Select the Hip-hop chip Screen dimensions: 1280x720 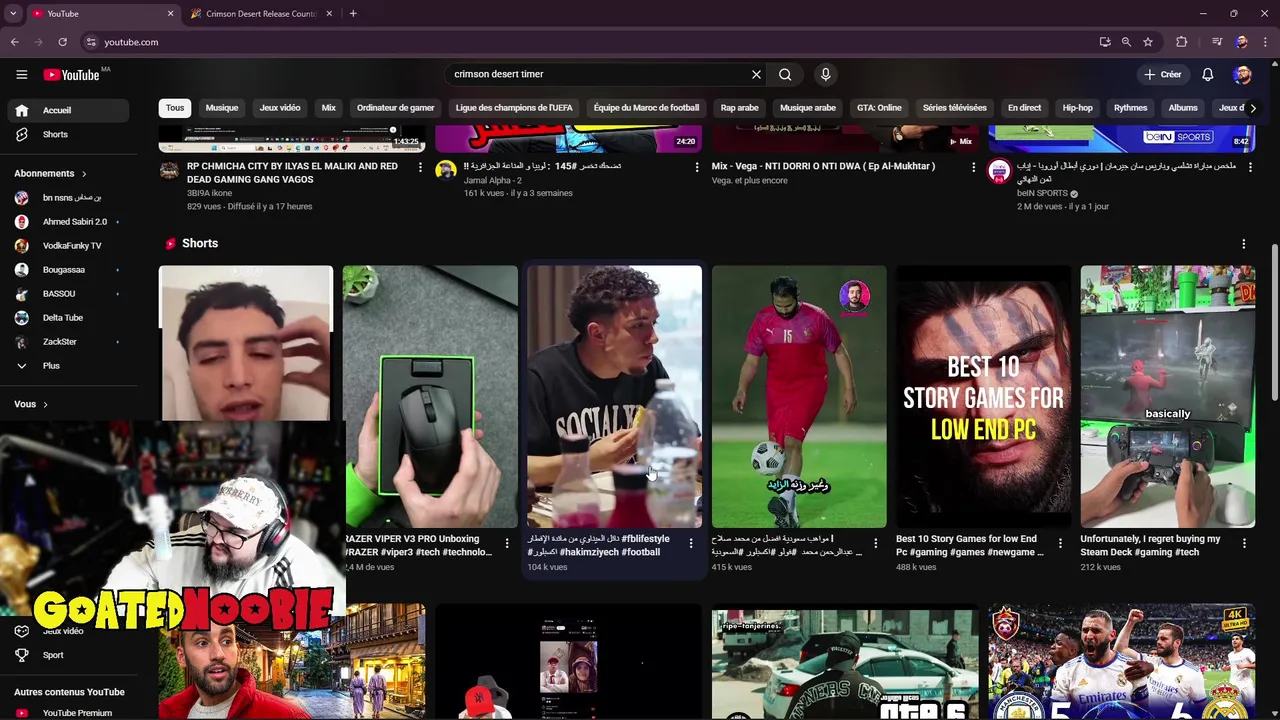1077,108
